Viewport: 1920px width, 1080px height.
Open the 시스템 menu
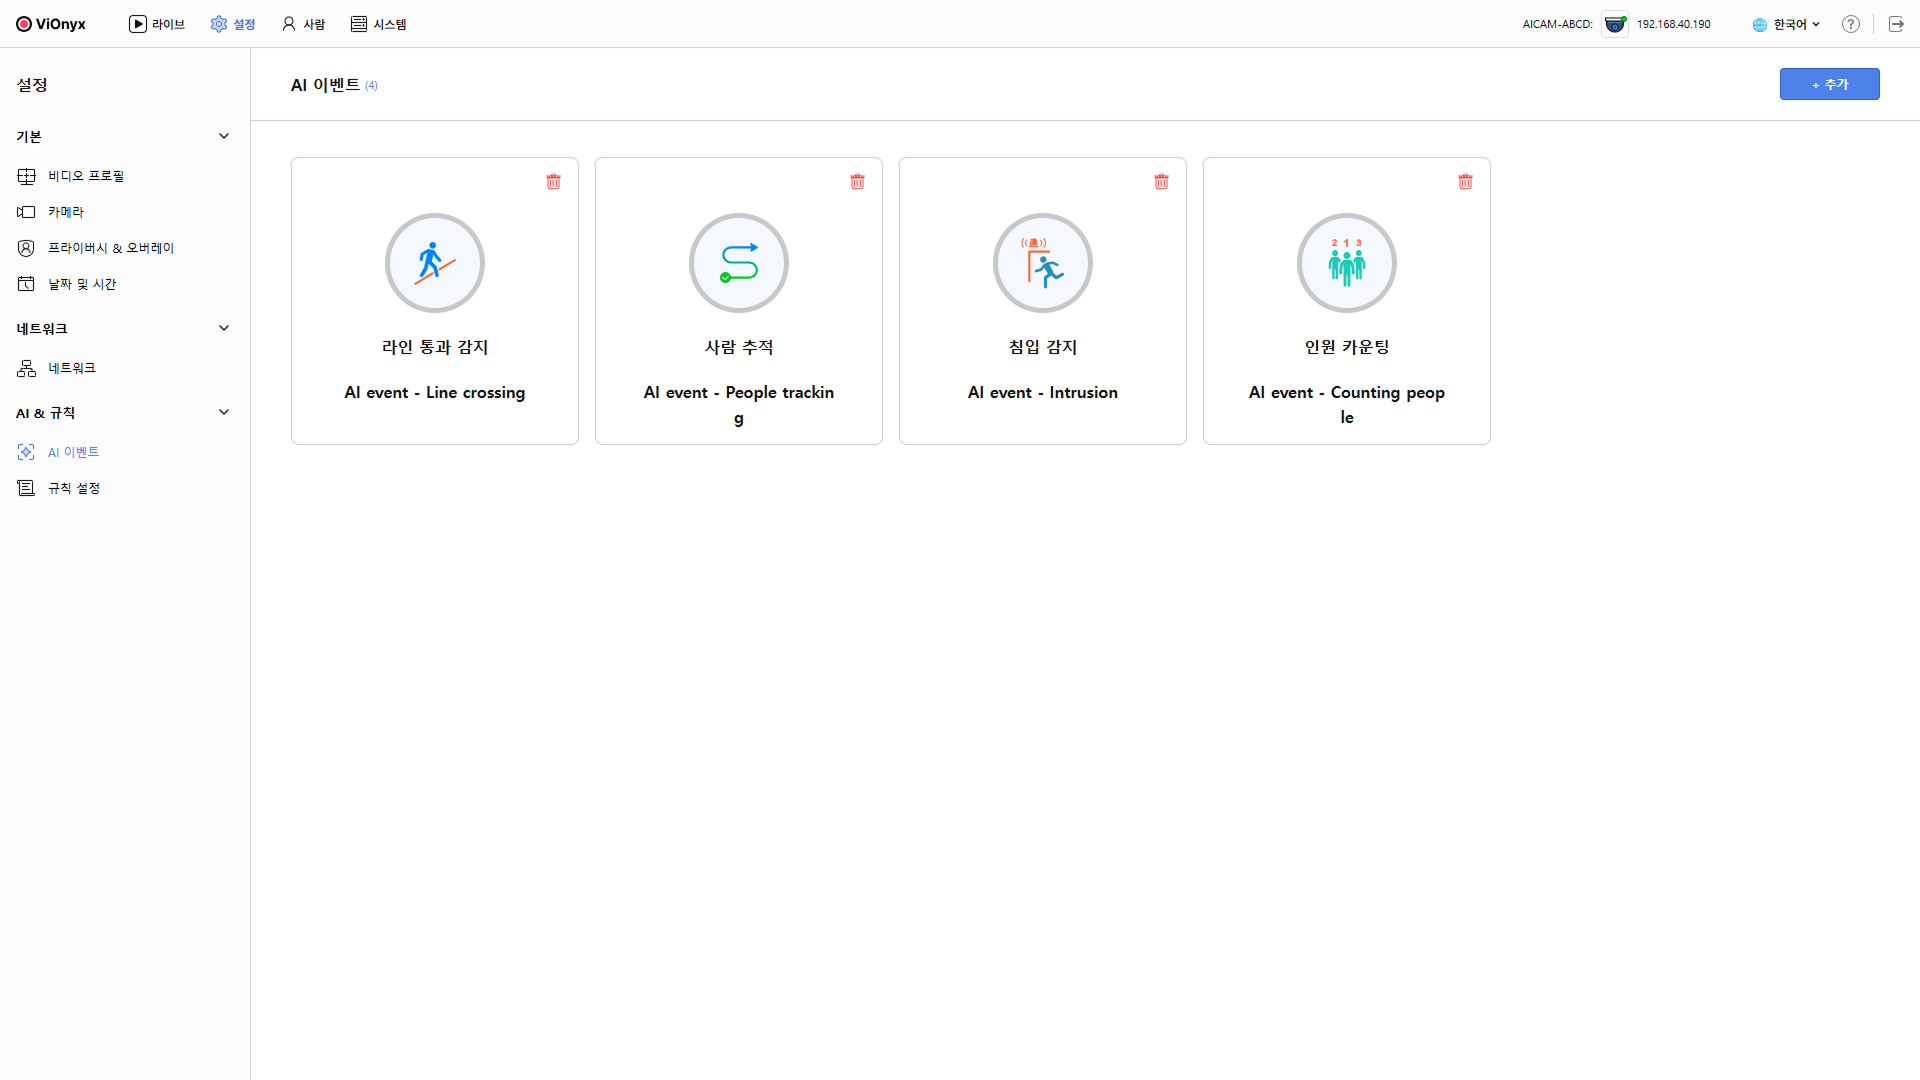378,24
